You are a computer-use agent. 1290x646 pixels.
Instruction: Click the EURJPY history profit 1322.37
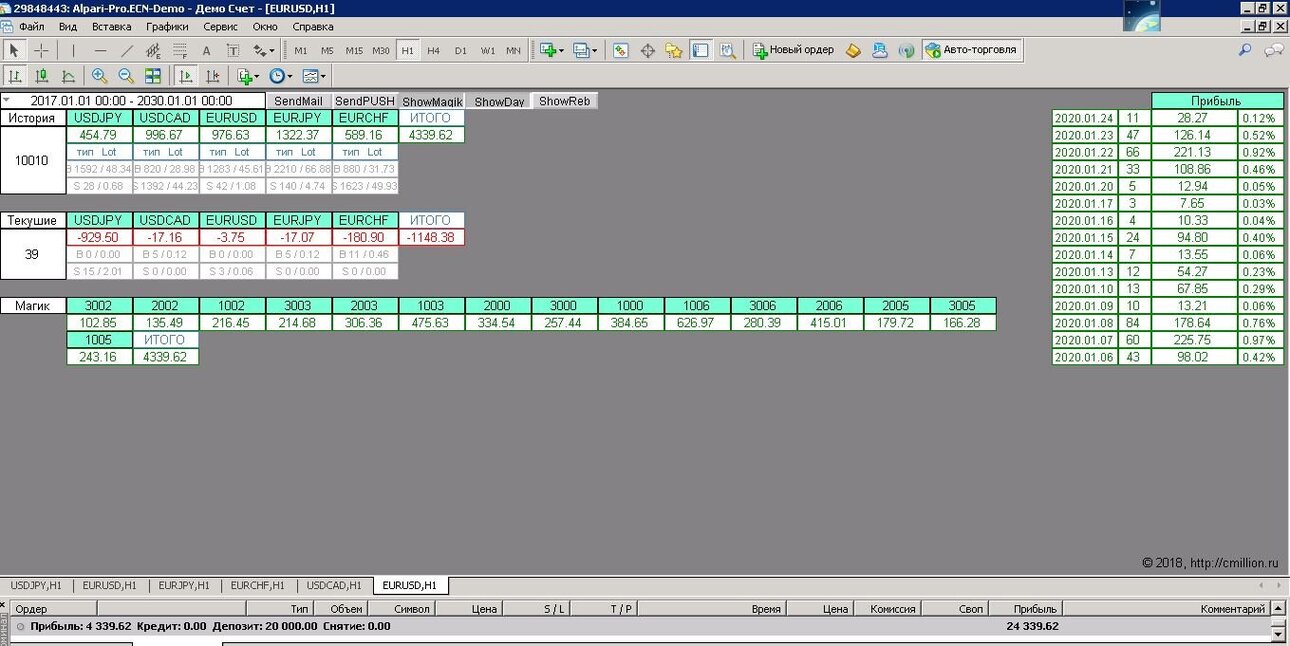pos(298,135)
